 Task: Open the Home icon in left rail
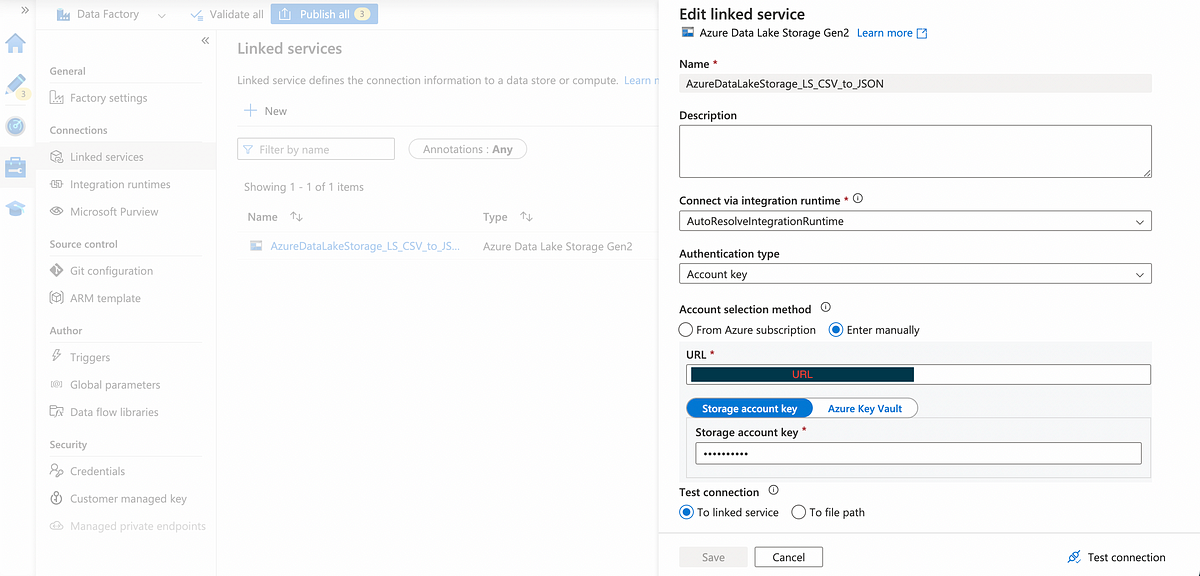coord(16,43)
